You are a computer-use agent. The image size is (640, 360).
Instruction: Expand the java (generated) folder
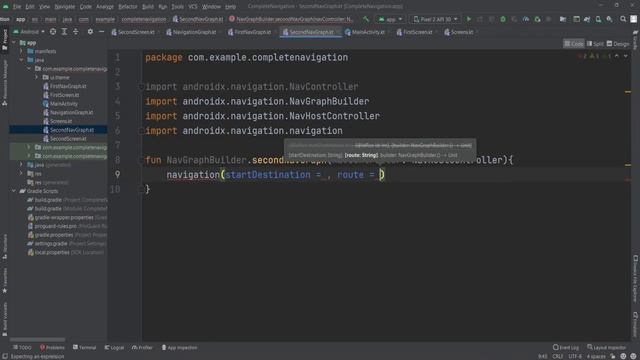(22, 164)
